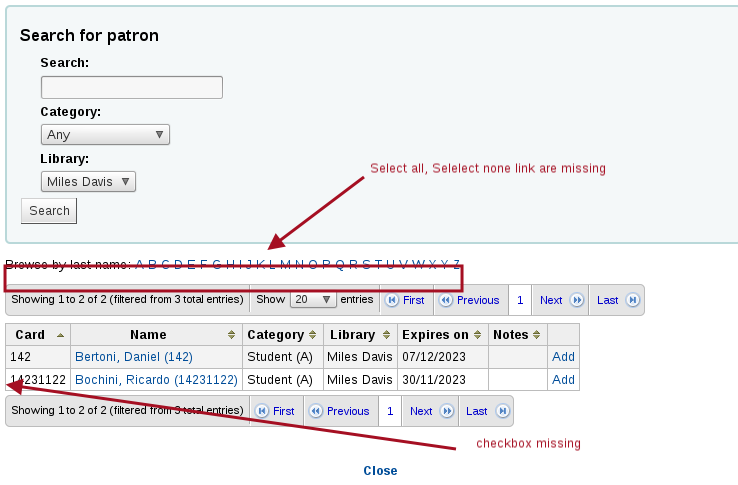Click Add for Bochini, Ricardo
This screenshot has width=738, height=485.
click(x=563, y=380)
